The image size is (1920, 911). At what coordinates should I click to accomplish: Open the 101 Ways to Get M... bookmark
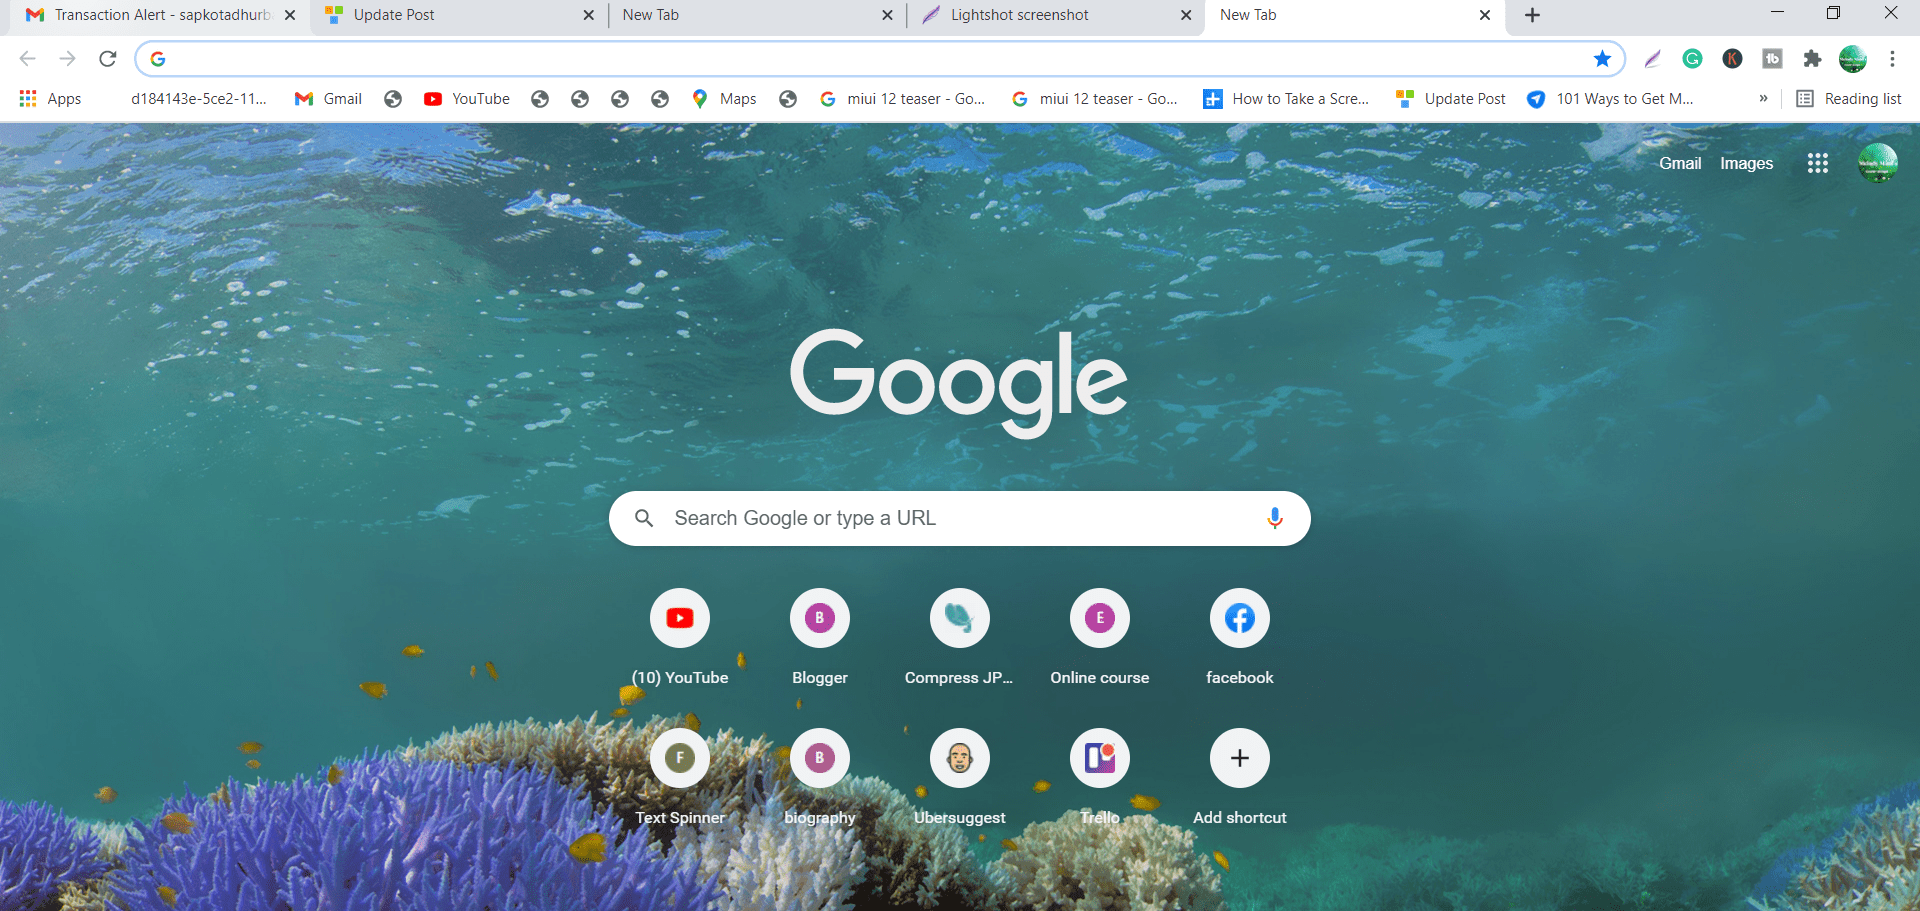(x=1610, y=99)
